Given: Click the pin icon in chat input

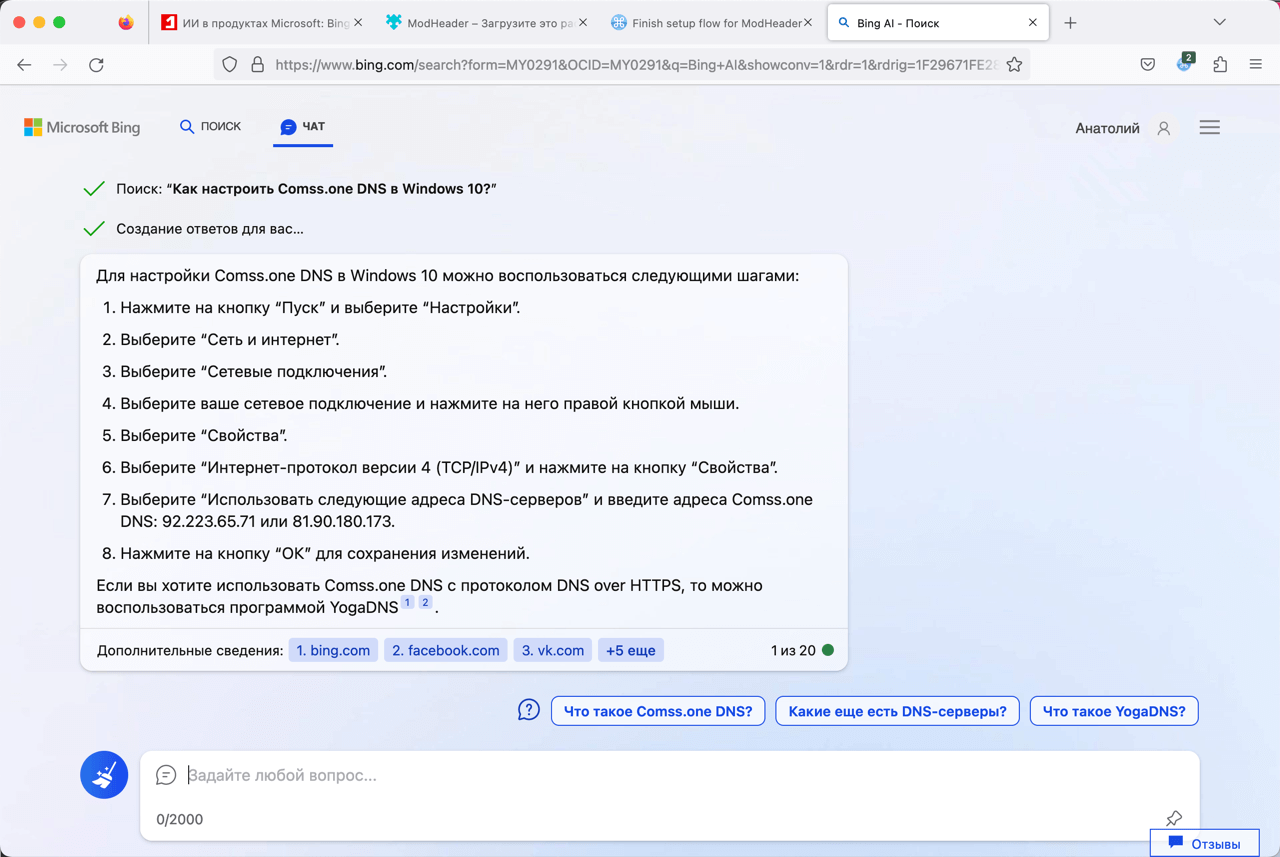Looking at the screenshot, I should click(1173, 818).
